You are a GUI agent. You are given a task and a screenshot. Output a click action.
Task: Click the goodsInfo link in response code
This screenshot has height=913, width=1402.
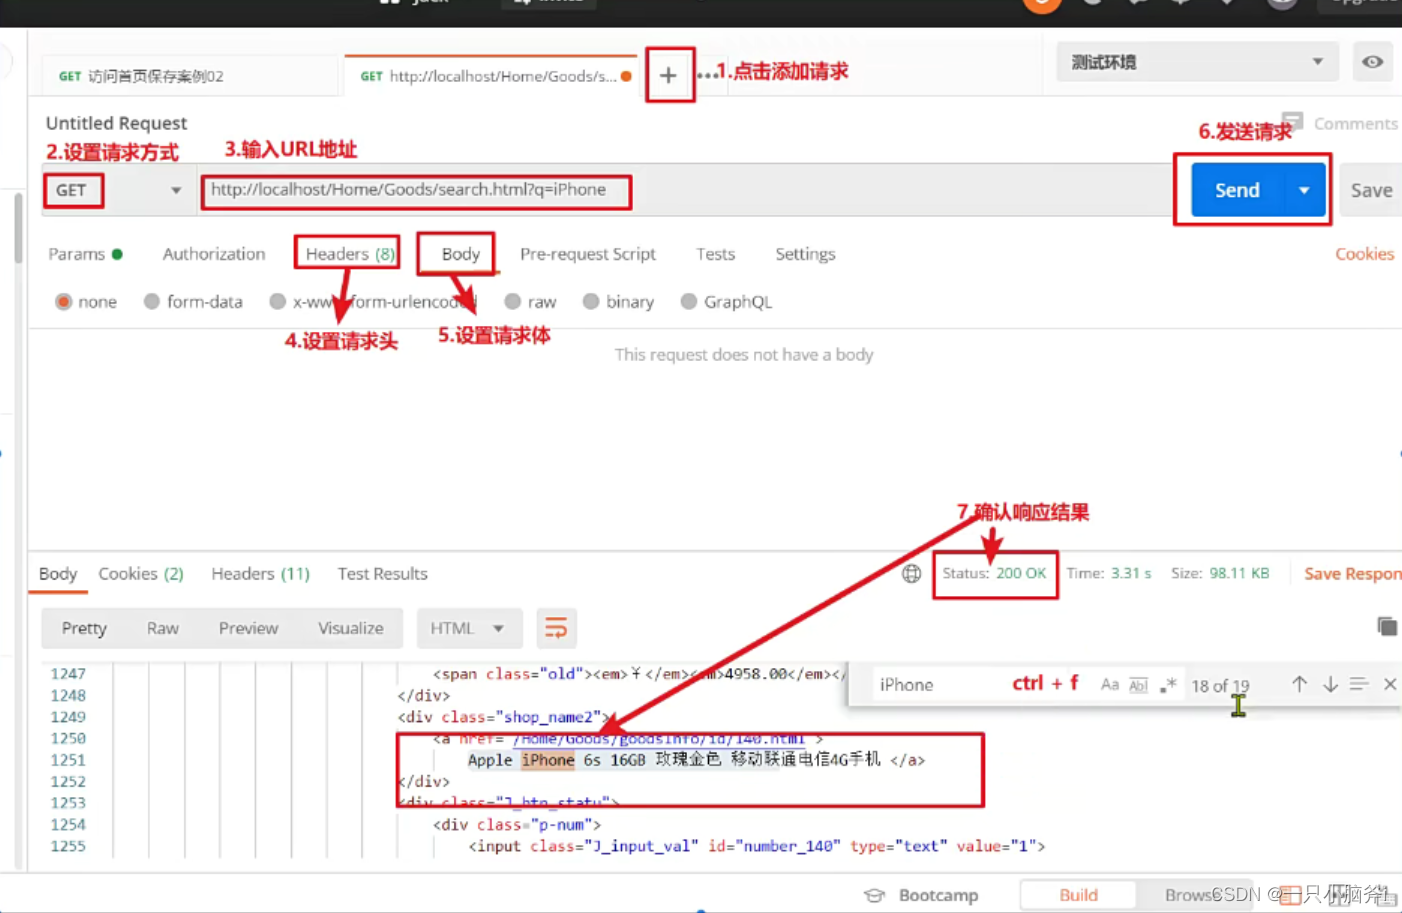coord(659,738)
